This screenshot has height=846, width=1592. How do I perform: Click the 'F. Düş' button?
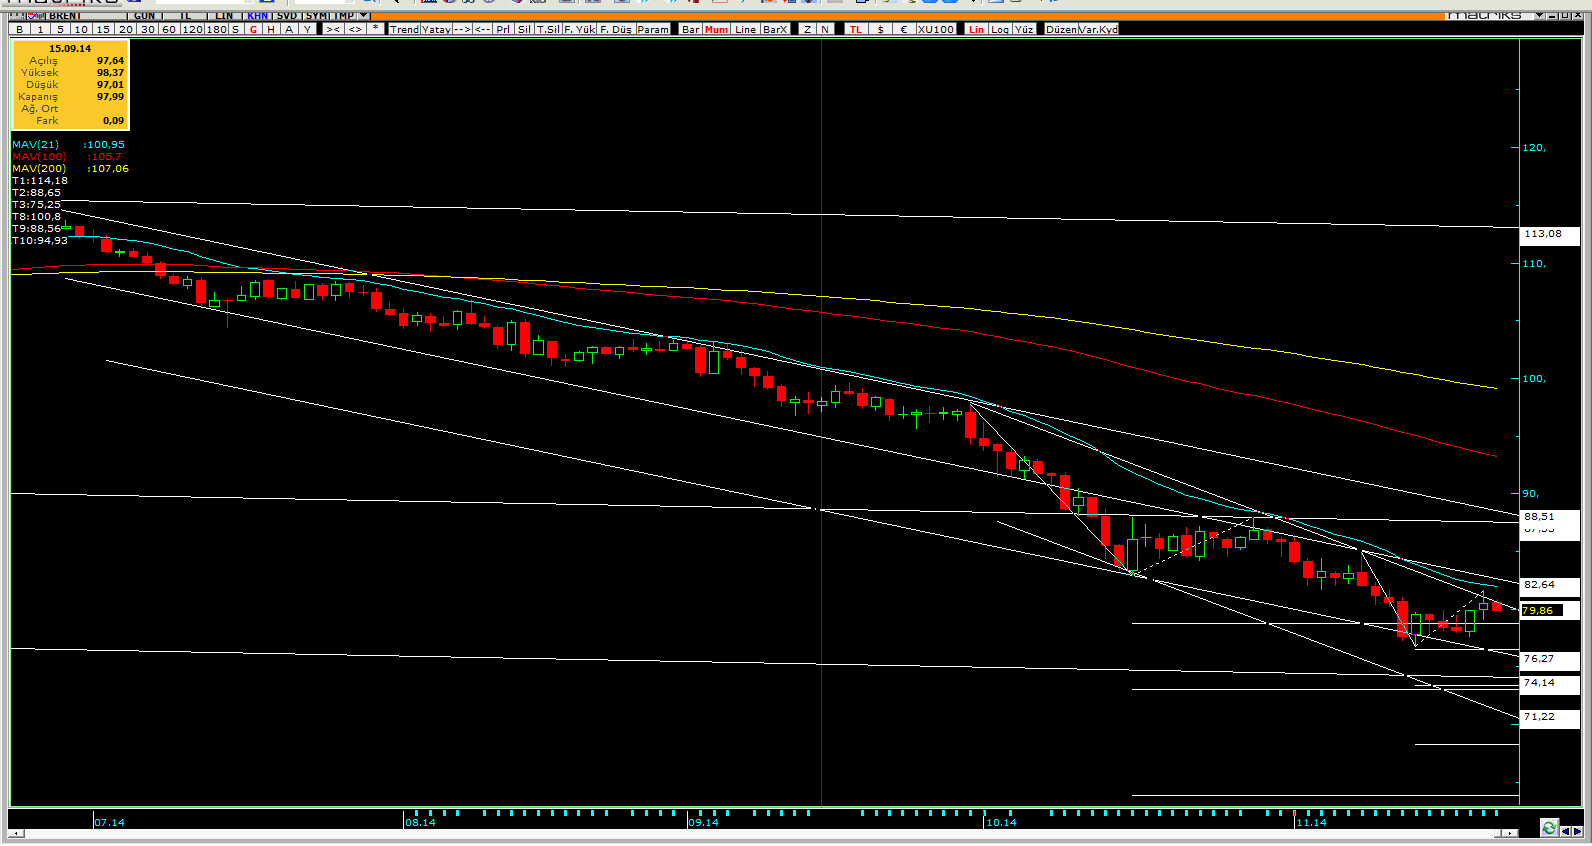pos(616,29)
